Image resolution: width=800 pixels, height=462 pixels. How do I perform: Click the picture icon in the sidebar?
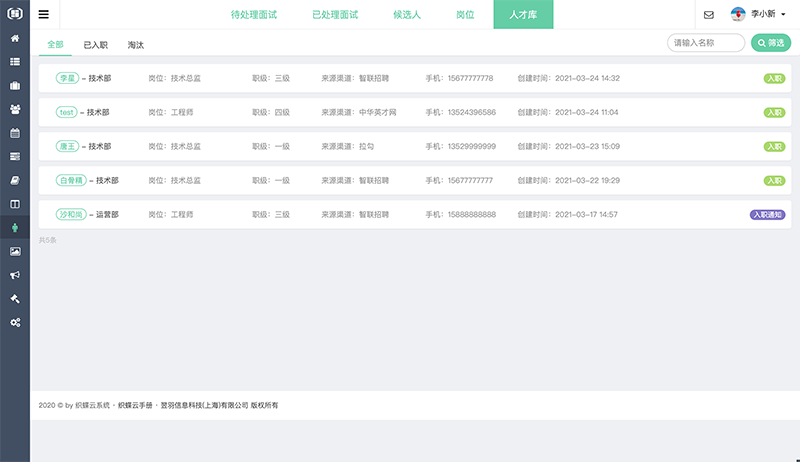click(15, 251)
